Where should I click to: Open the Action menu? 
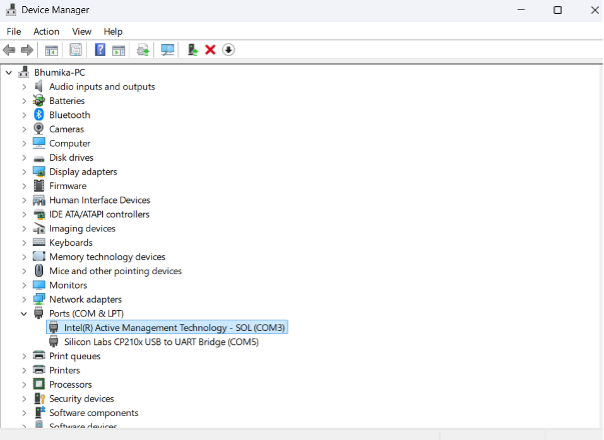point(46,31)
